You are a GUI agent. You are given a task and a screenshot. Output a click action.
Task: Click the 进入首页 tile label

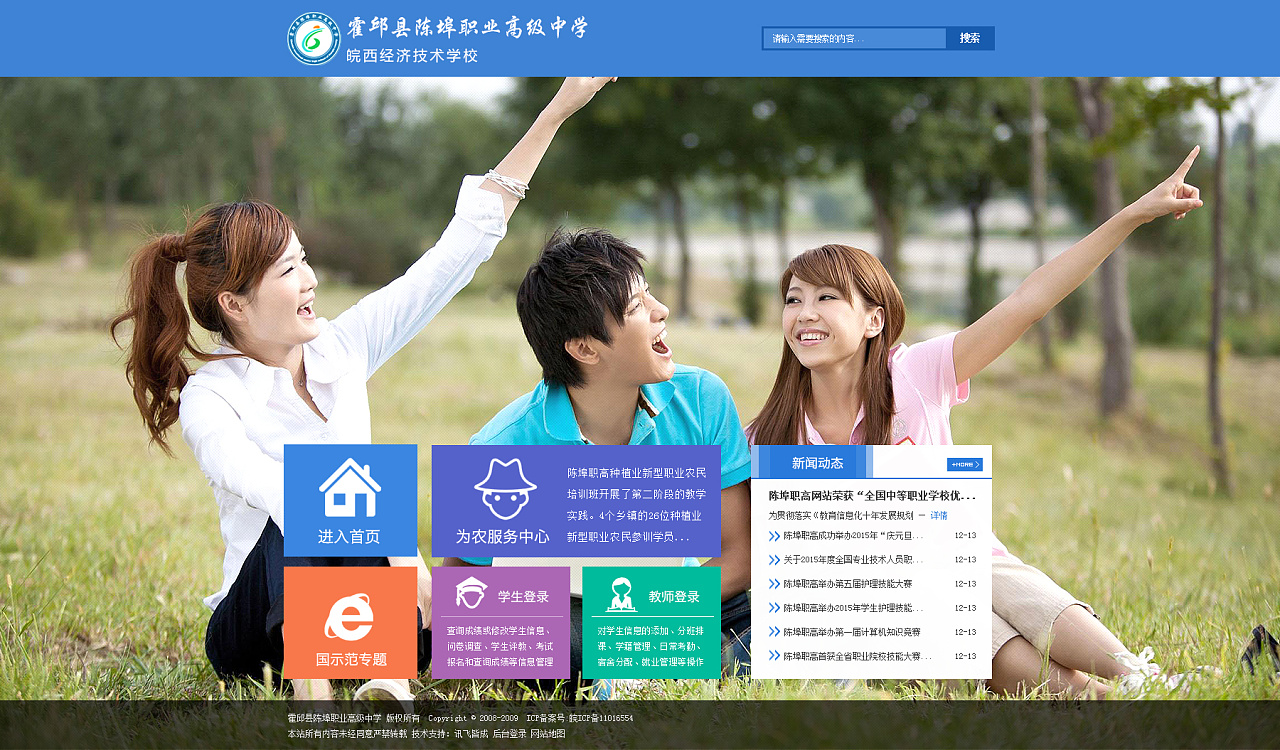[x=349, y=537]
